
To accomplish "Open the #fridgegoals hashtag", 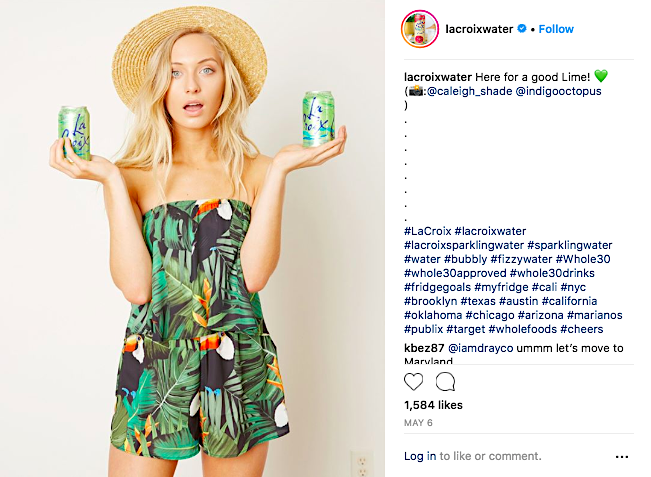I will tap(439, 287).
